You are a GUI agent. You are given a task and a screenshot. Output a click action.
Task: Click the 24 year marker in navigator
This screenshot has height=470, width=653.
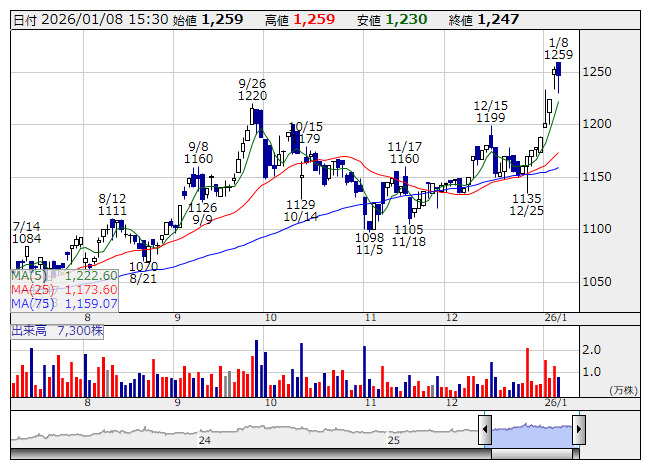click(204, 440)
